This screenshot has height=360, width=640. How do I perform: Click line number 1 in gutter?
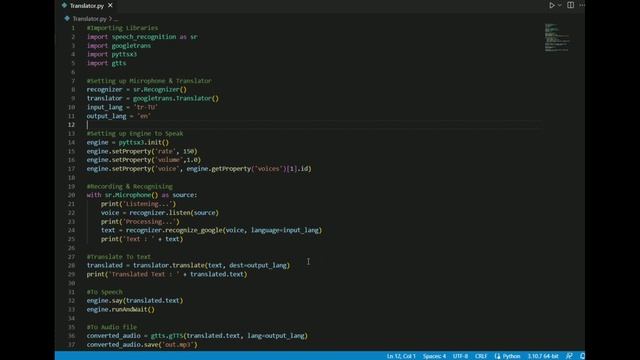(x=73, y=28)
